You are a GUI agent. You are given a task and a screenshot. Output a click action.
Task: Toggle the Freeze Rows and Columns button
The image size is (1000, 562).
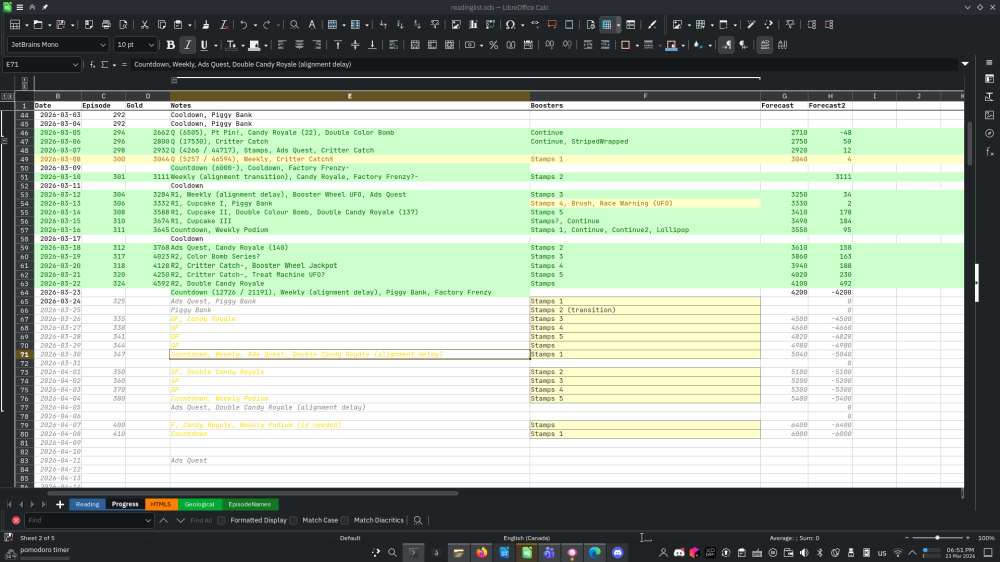point(607,25)
